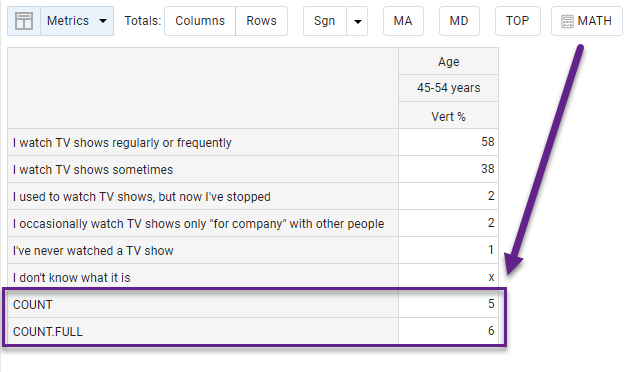
Task: Click the COUNT.FULL value cell 6
Action: pyautogui.click(x=448, y=331)
